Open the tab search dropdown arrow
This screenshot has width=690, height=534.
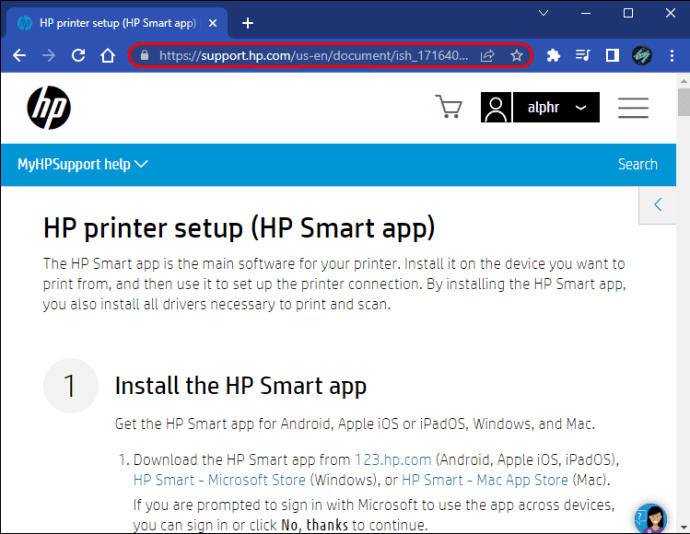point(543,13)
